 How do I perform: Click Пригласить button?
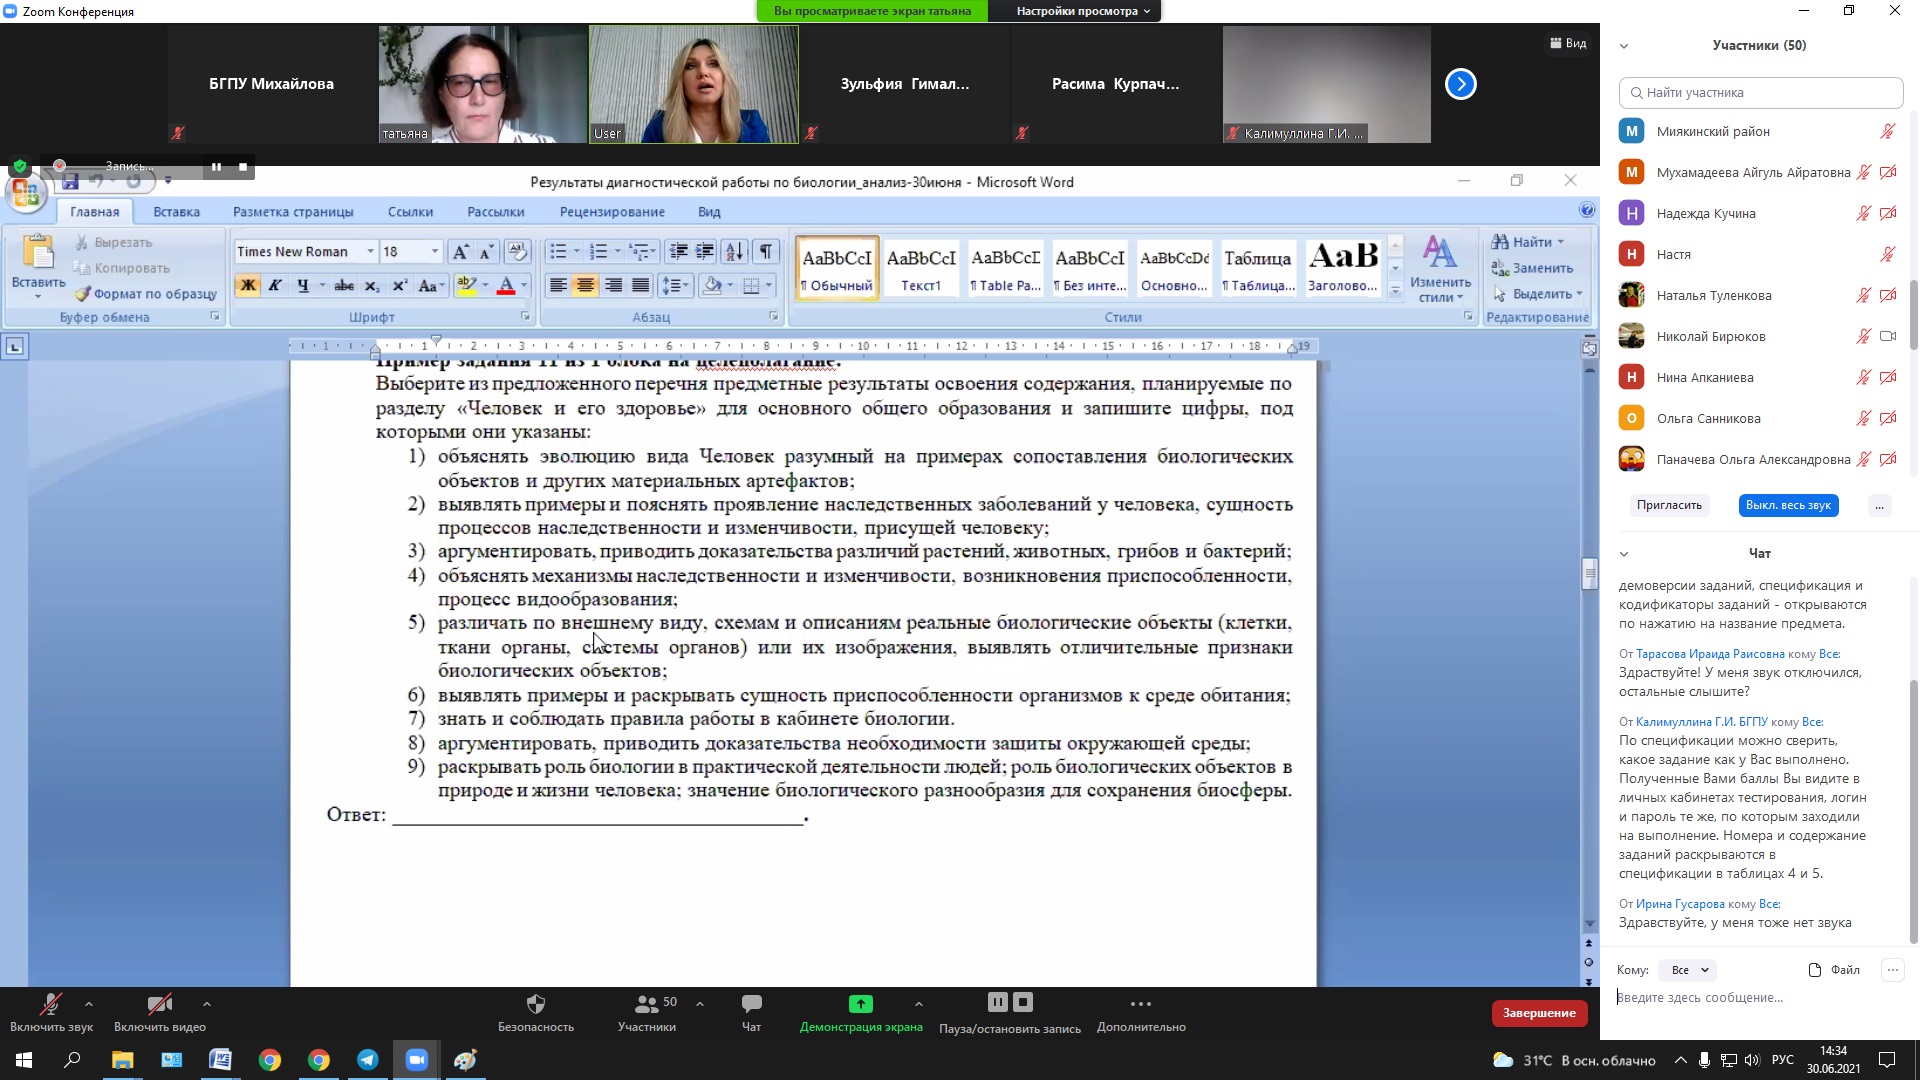[1668, 505]
